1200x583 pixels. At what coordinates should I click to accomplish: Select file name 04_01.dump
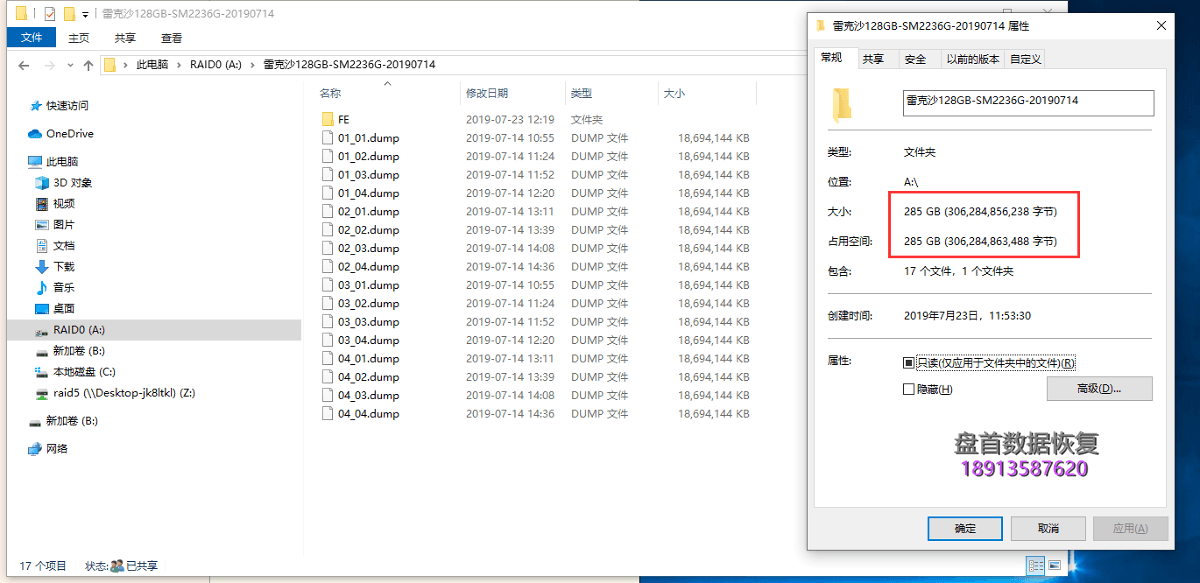368,358
